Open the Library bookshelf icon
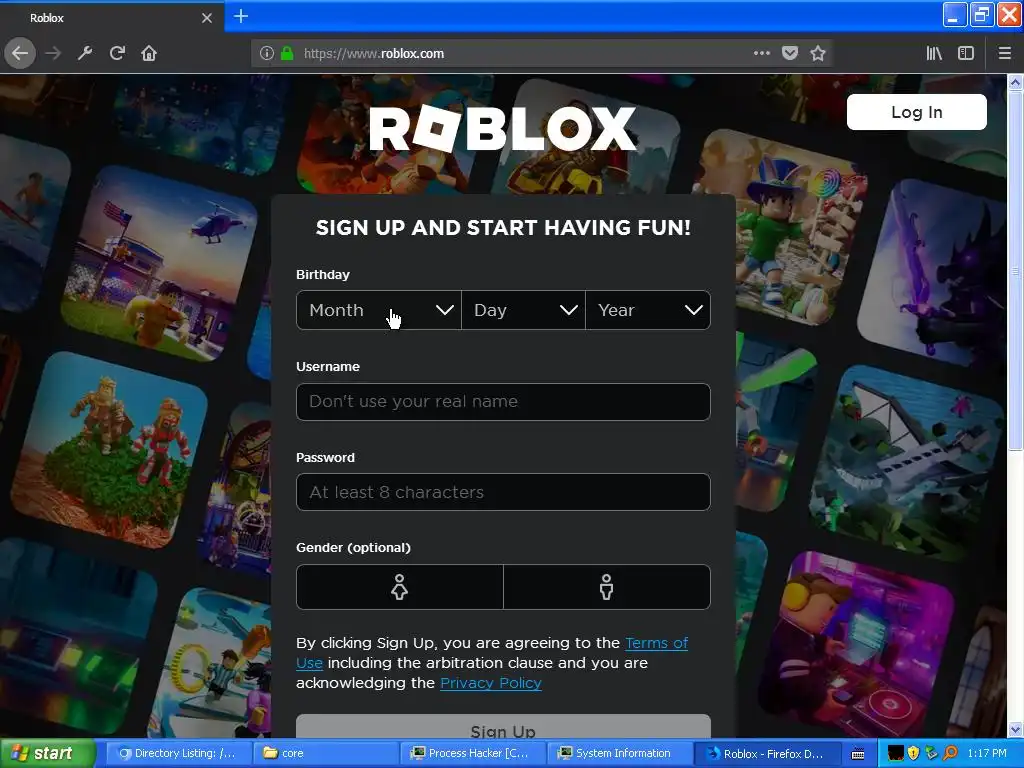 click(x=934, y=54)
